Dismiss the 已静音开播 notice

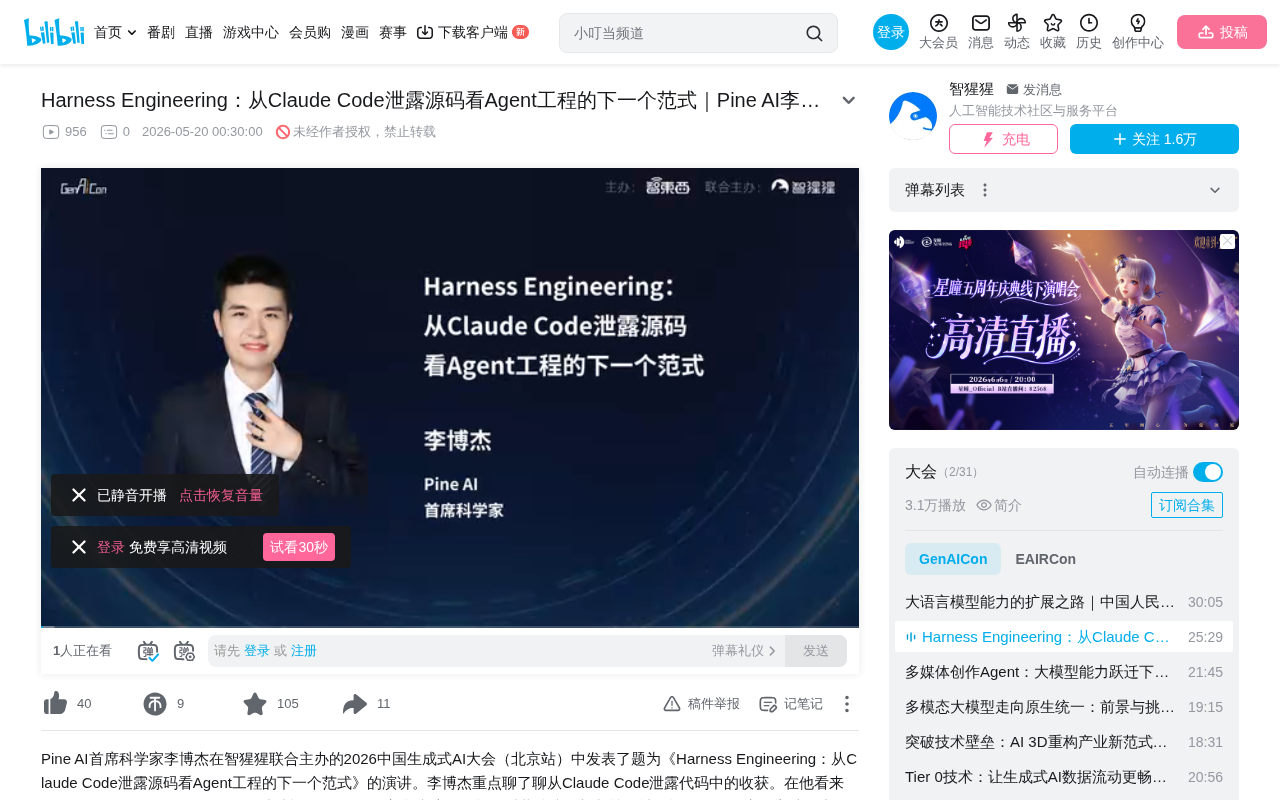pyautogui.click(x=79, y=495)
